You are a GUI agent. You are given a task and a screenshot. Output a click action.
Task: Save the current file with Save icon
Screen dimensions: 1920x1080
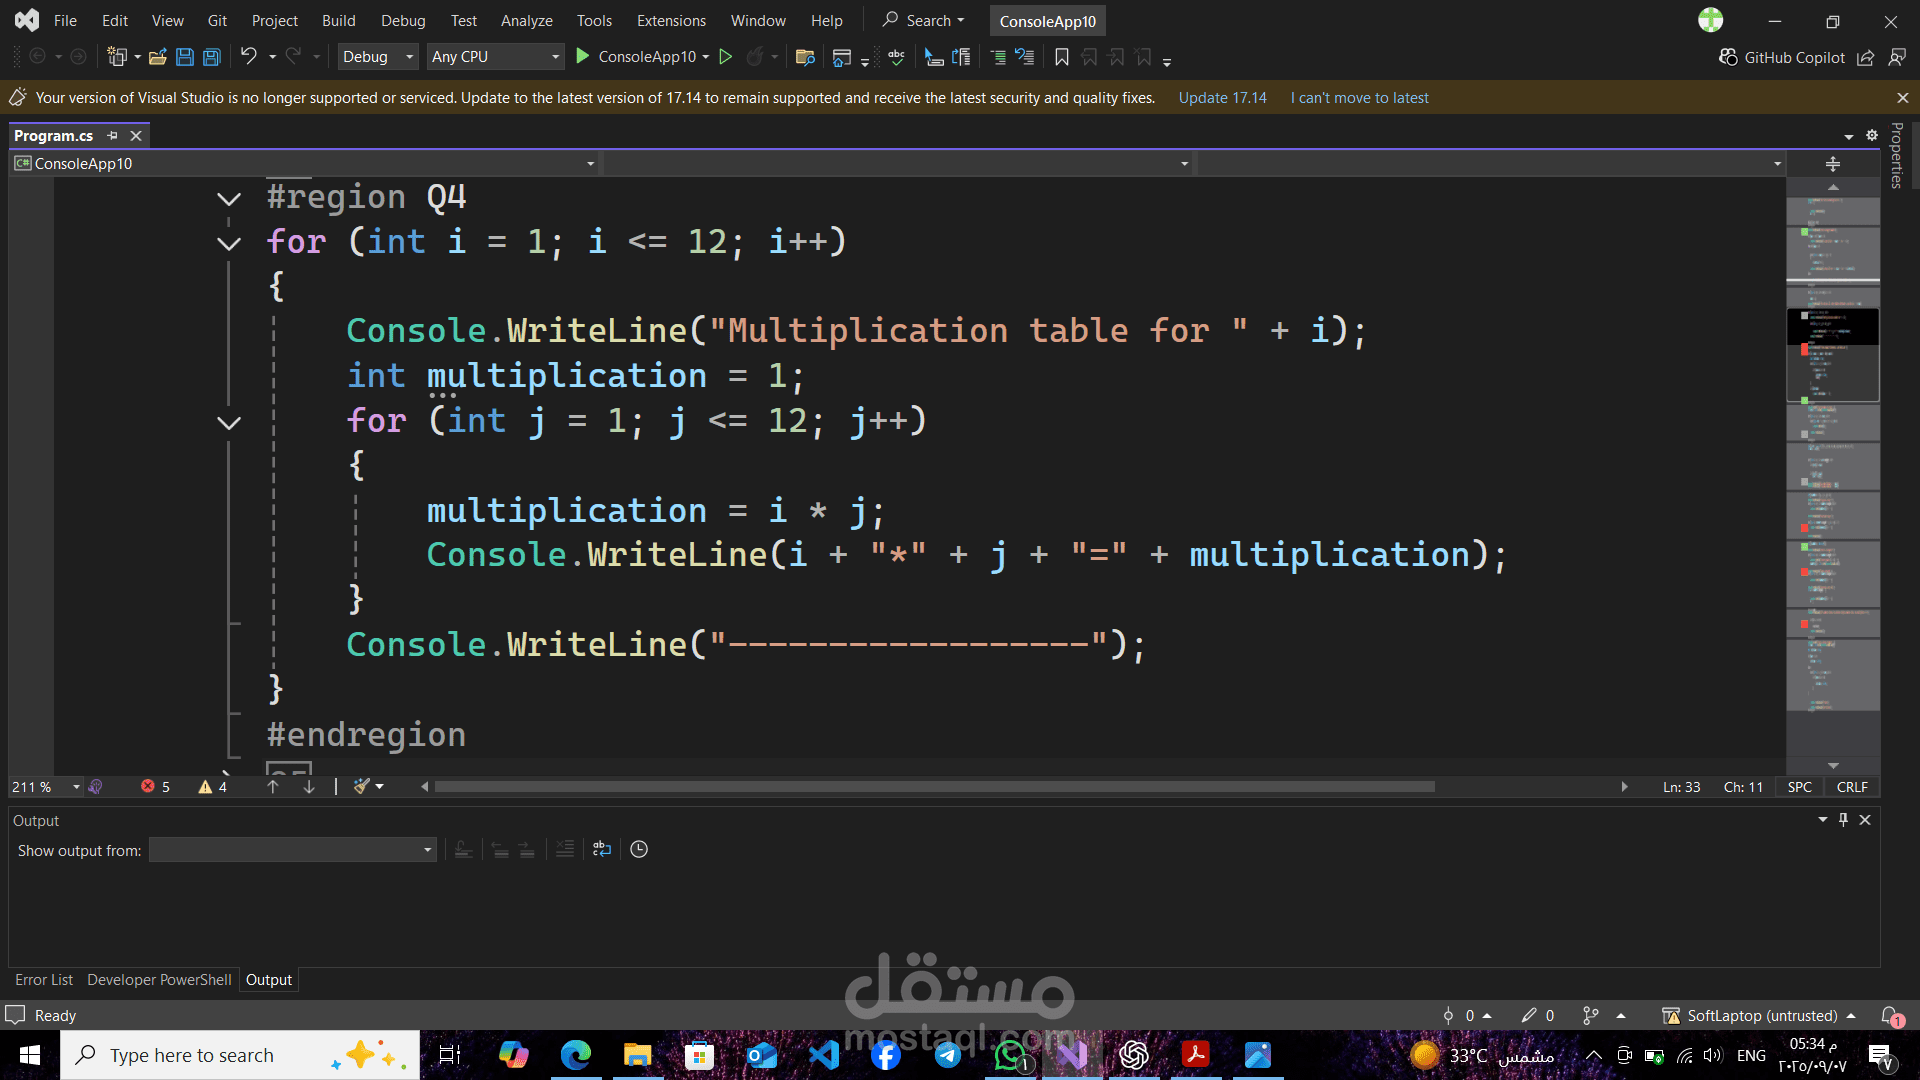point(185,57)
